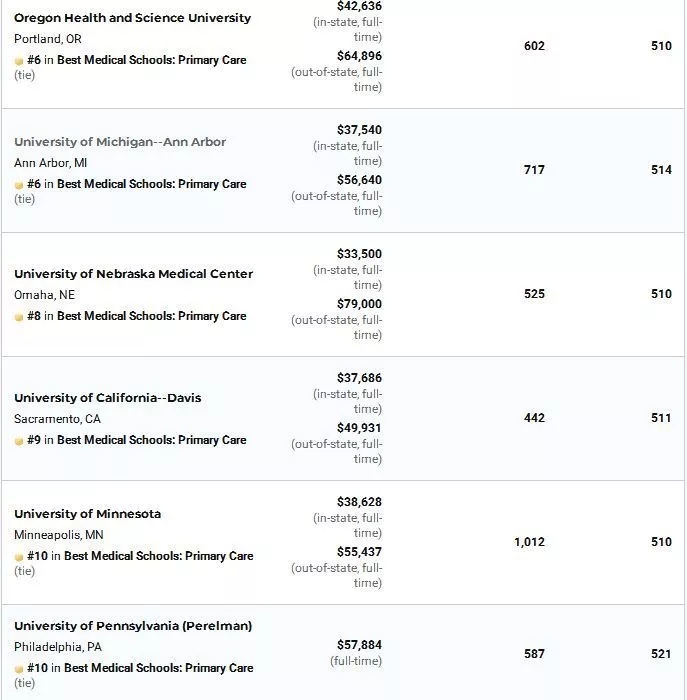
Task: Open Best Medical Schools: Primary Care under Michigan
Action: pyautogui.click(x=152, y=184)
